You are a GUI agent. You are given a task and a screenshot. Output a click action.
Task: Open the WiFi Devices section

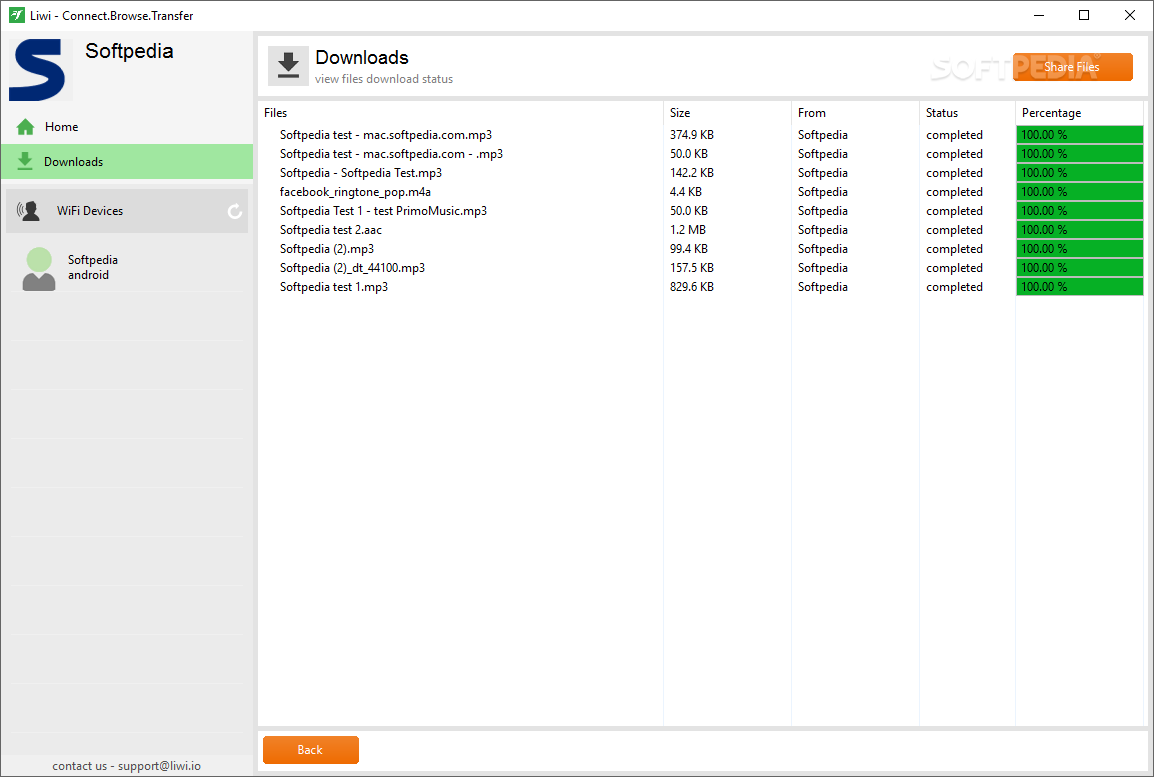[x=127, y=211]
